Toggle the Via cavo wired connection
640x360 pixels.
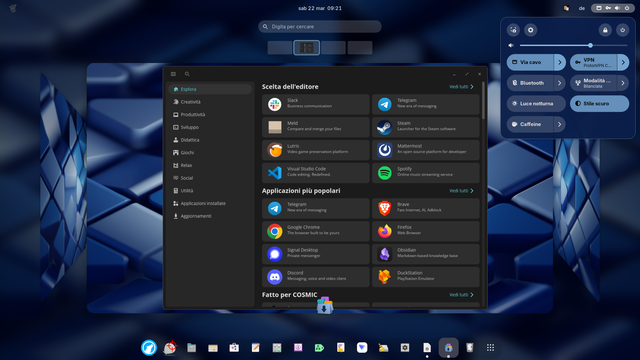pyautogui.click(x=530, y=62)
